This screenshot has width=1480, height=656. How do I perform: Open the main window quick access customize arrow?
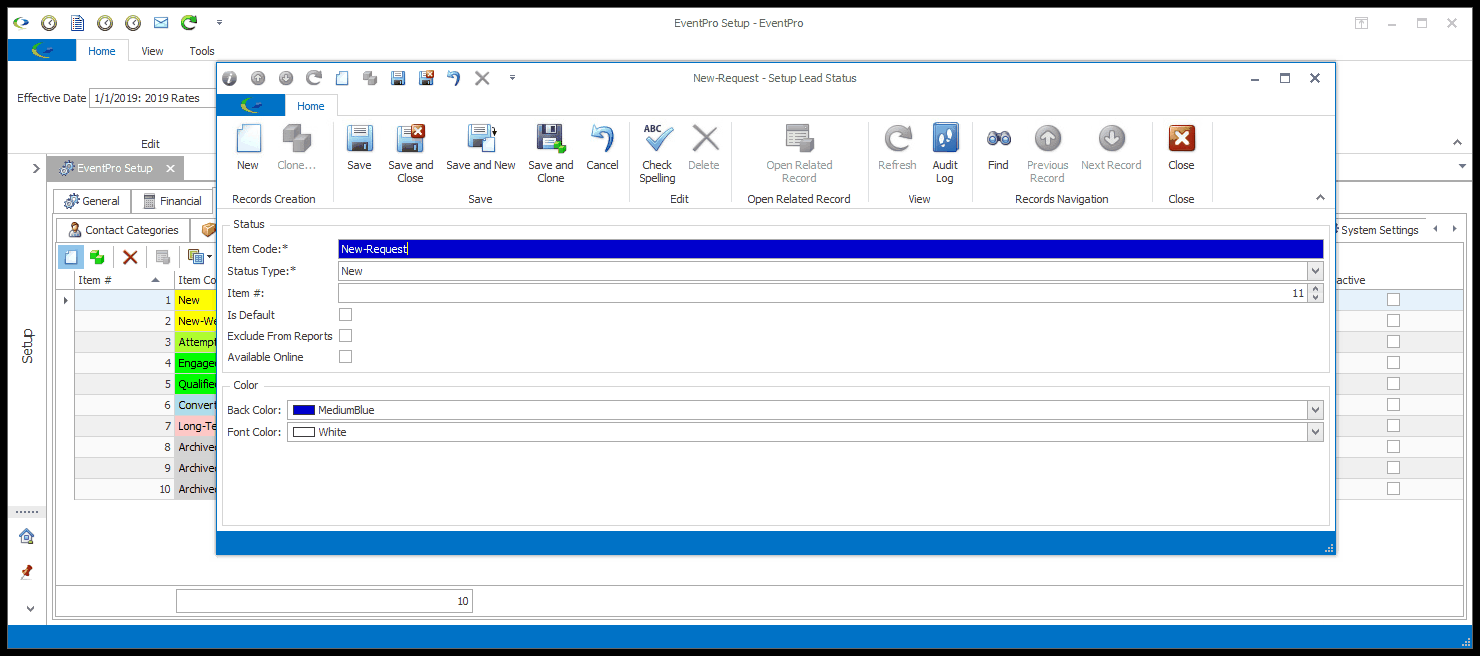219,22
